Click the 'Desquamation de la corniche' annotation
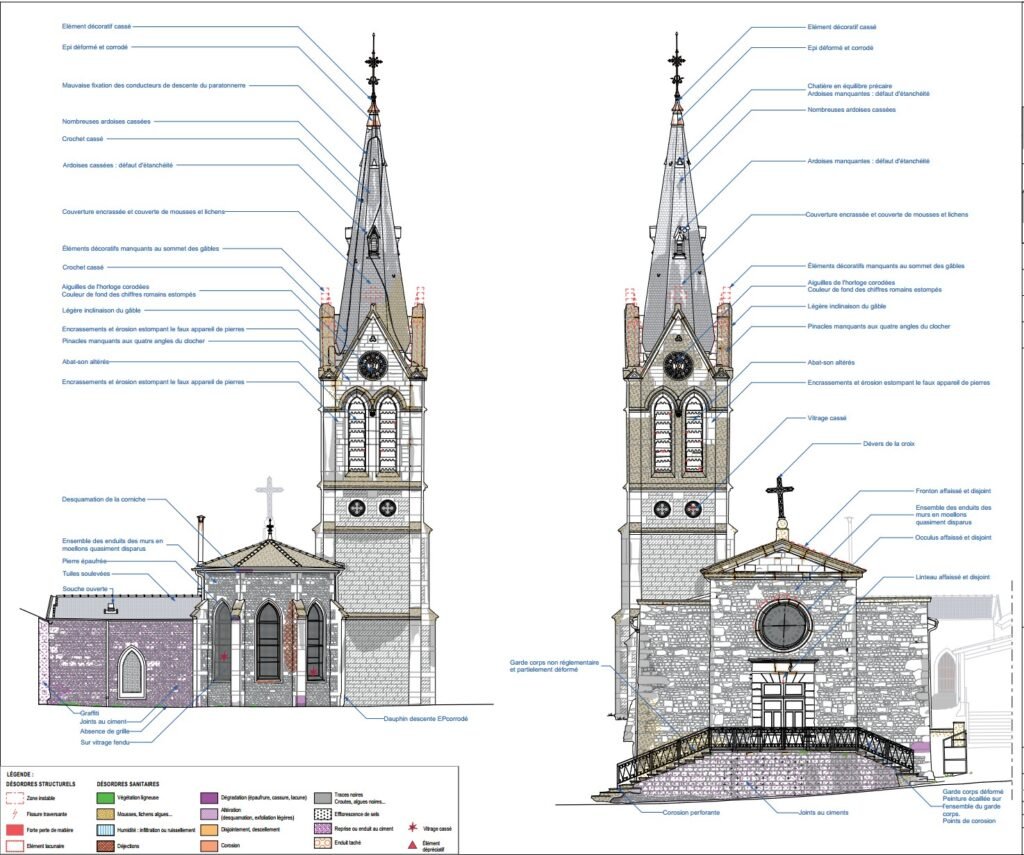Viewport: 1024px width, 855px height. click(104, 499)
